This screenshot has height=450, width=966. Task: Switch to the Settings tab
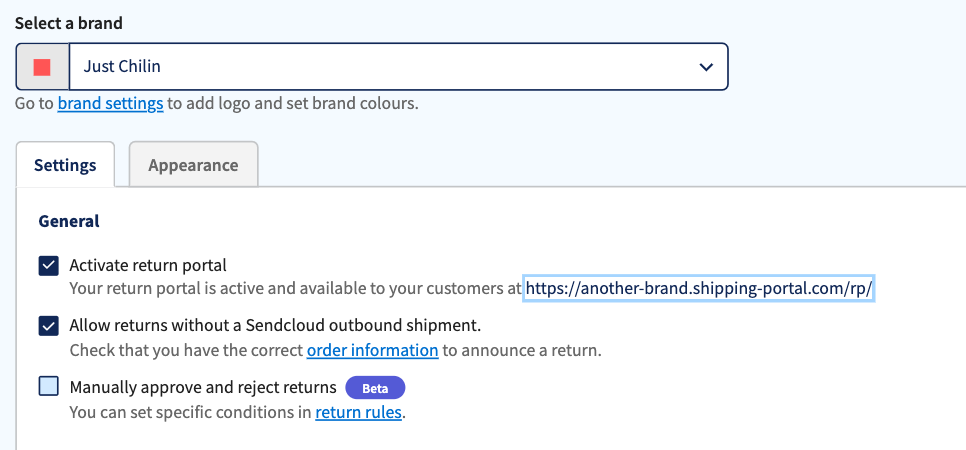coord(65,165)
